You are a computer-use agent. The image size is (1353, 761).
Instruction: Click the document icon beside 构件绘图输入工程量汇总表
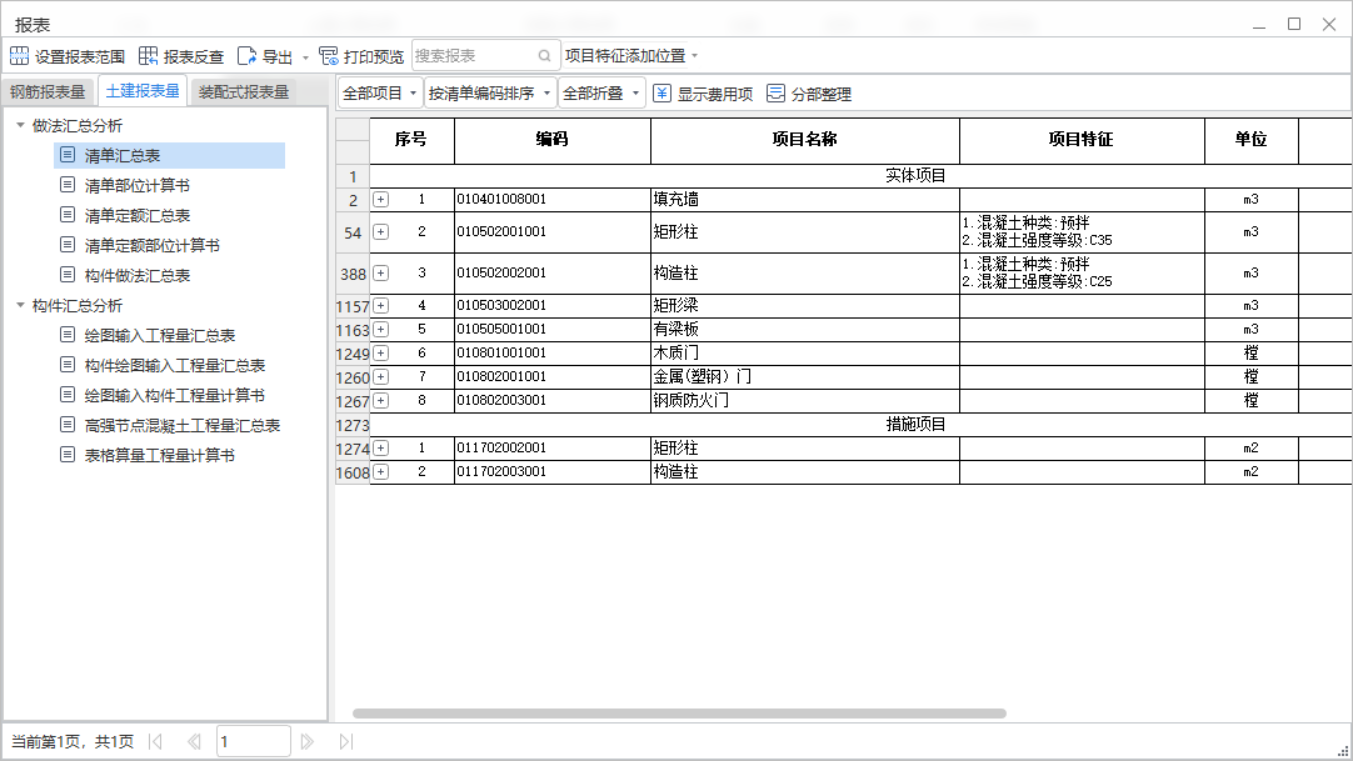(67, 365)
